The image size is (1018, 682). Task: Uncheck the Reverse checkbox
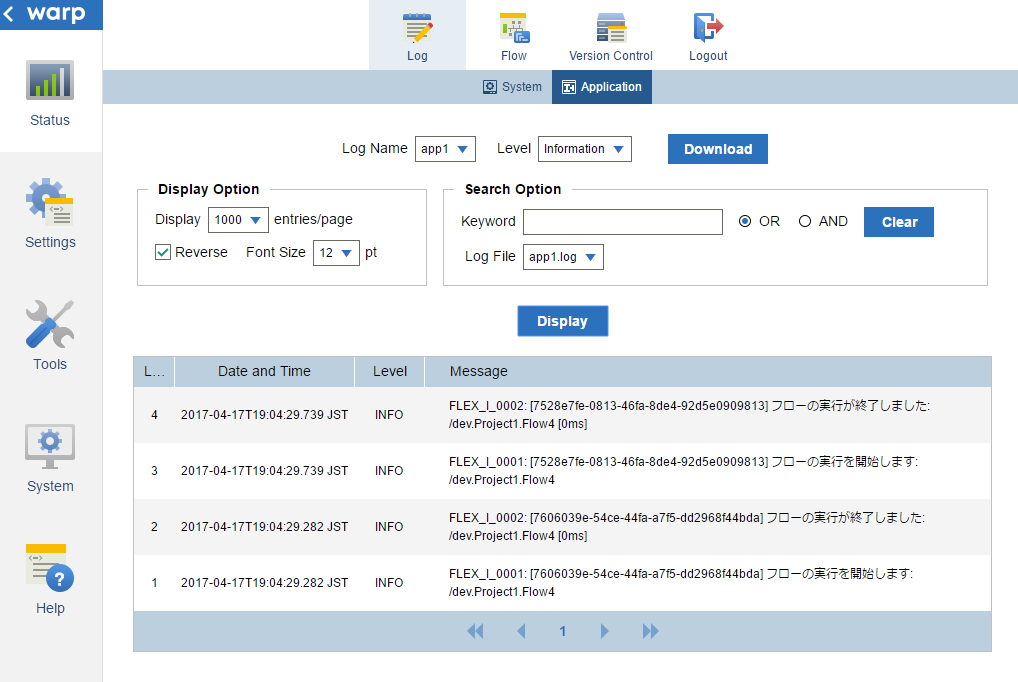[x=162, y=252]
